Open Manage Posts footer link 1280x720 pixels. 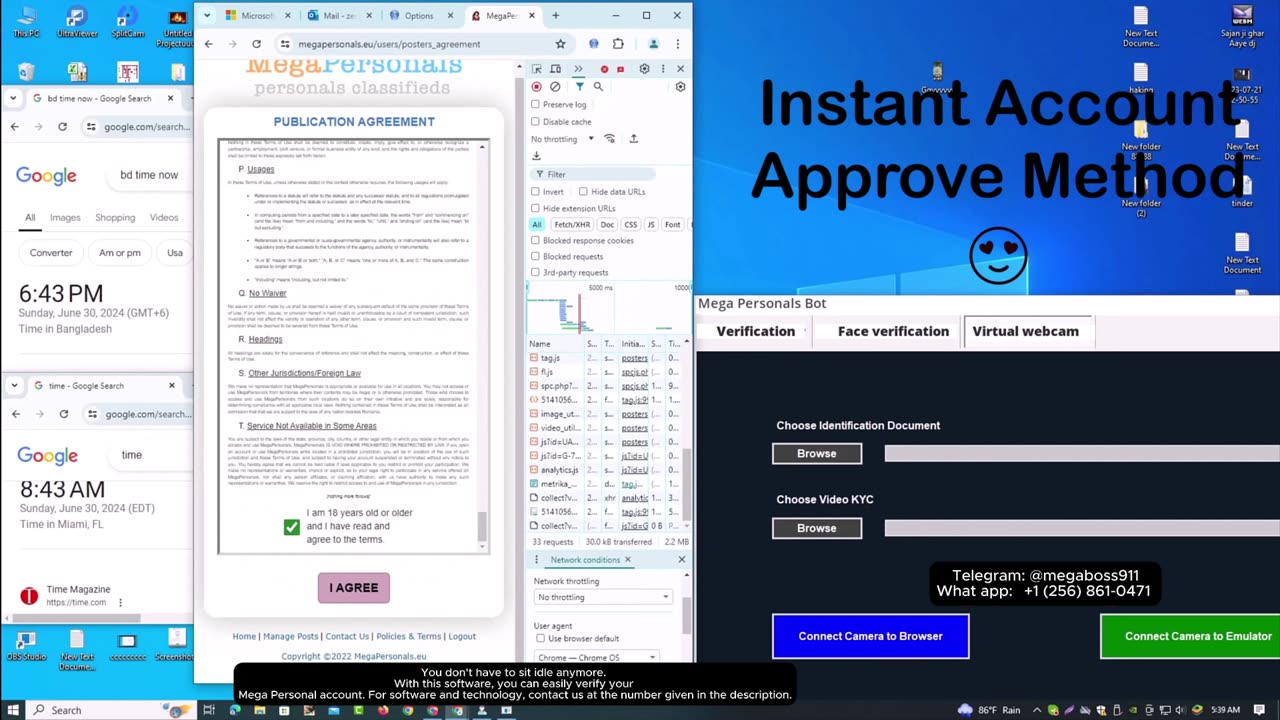[291, 636]
